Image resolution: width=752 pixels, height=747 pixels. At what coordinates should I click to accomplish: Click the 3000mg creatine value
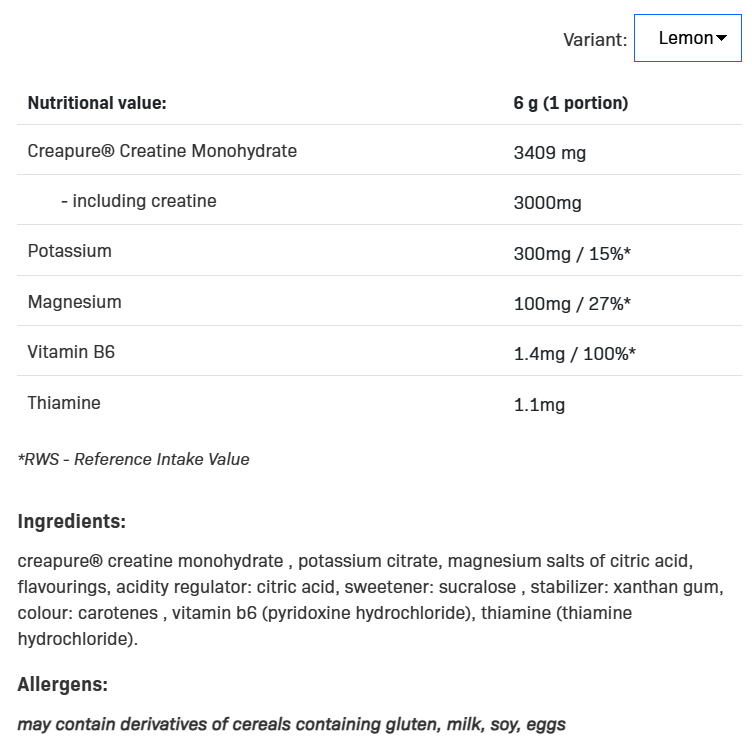pyautogui.click(x=547, y=203)
